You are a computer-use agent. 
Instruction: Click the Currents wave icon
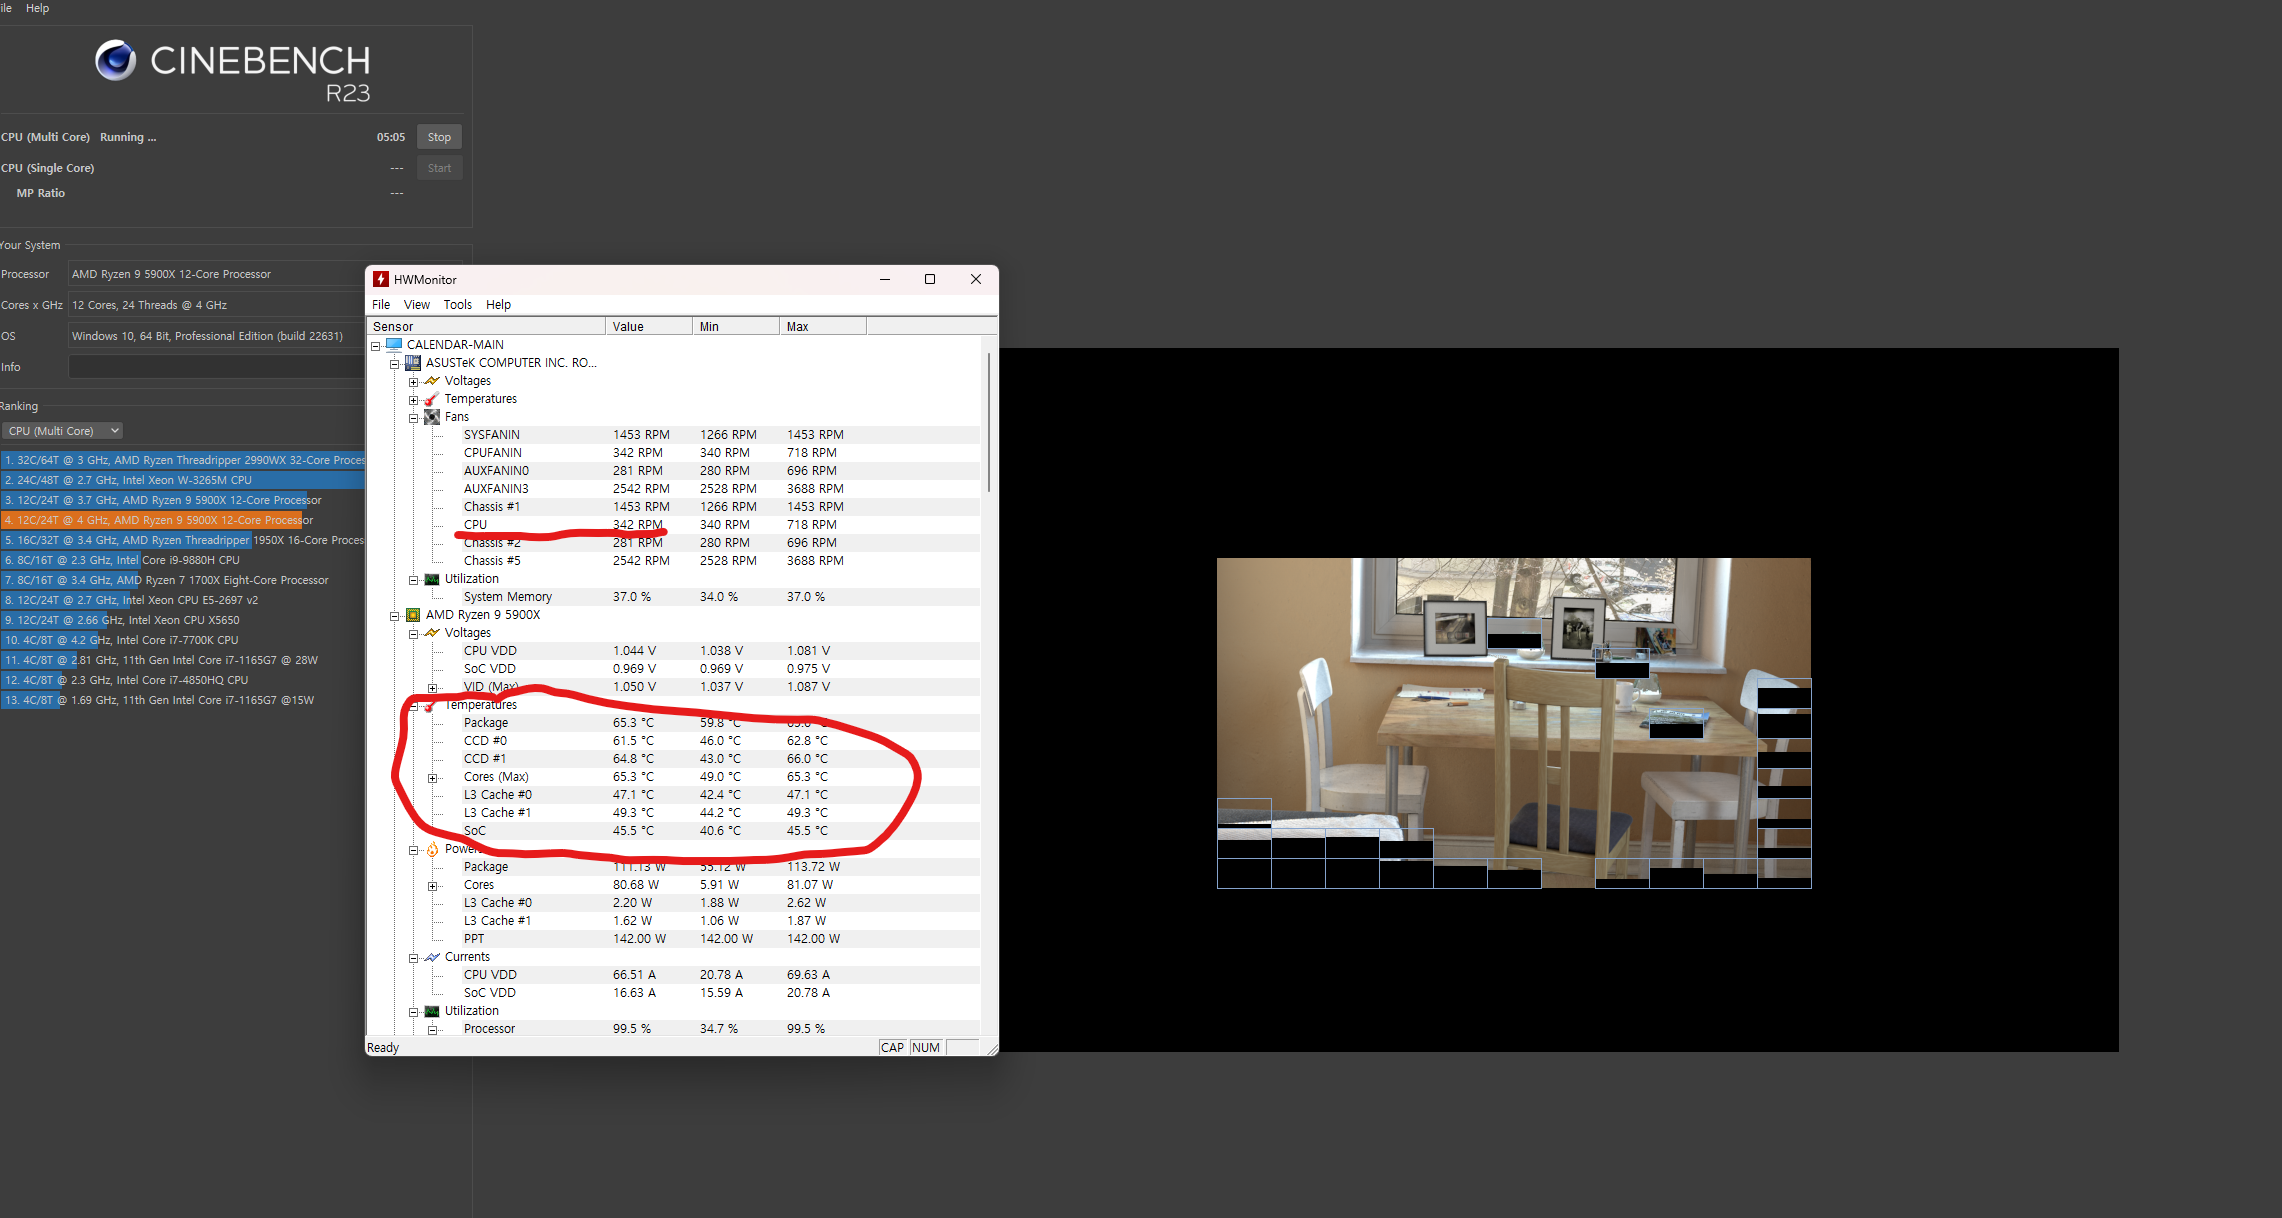point(432,957)
